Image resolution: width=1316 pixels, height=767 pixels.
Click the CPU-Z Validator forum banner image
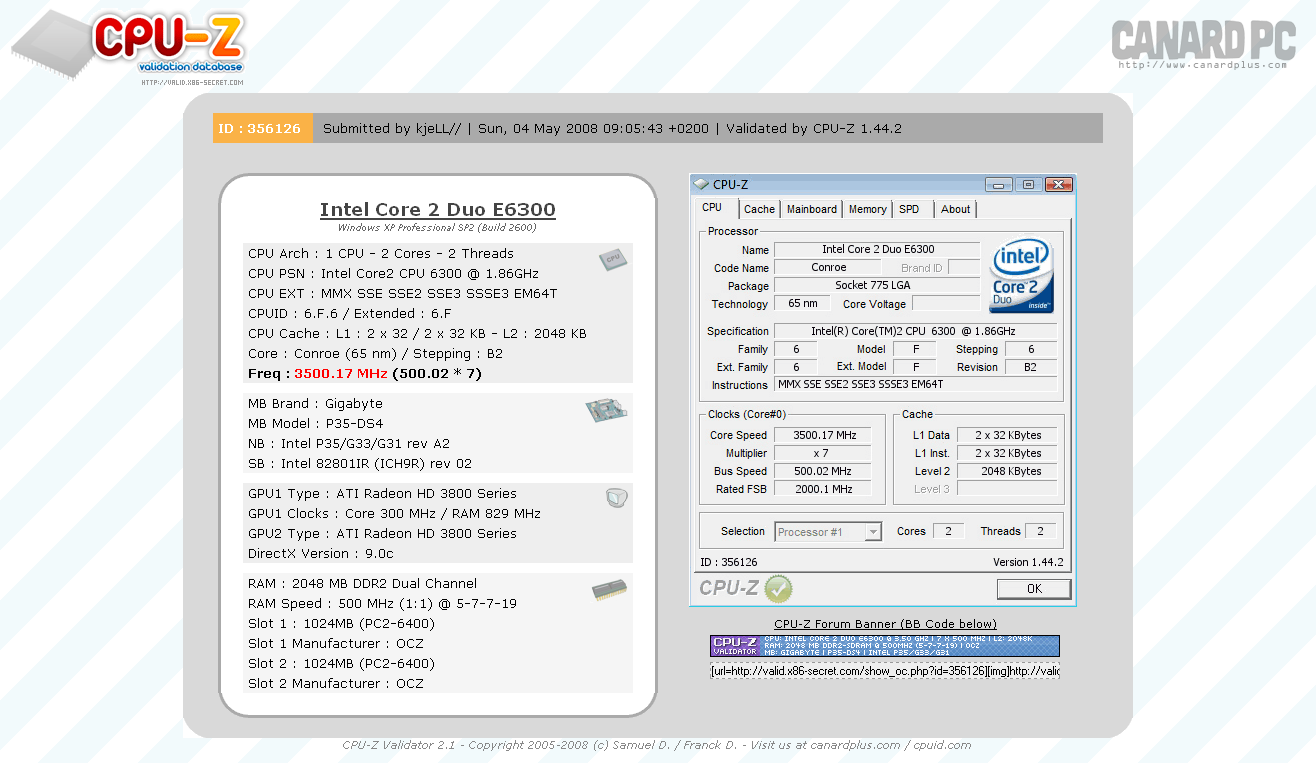[885, 646]
